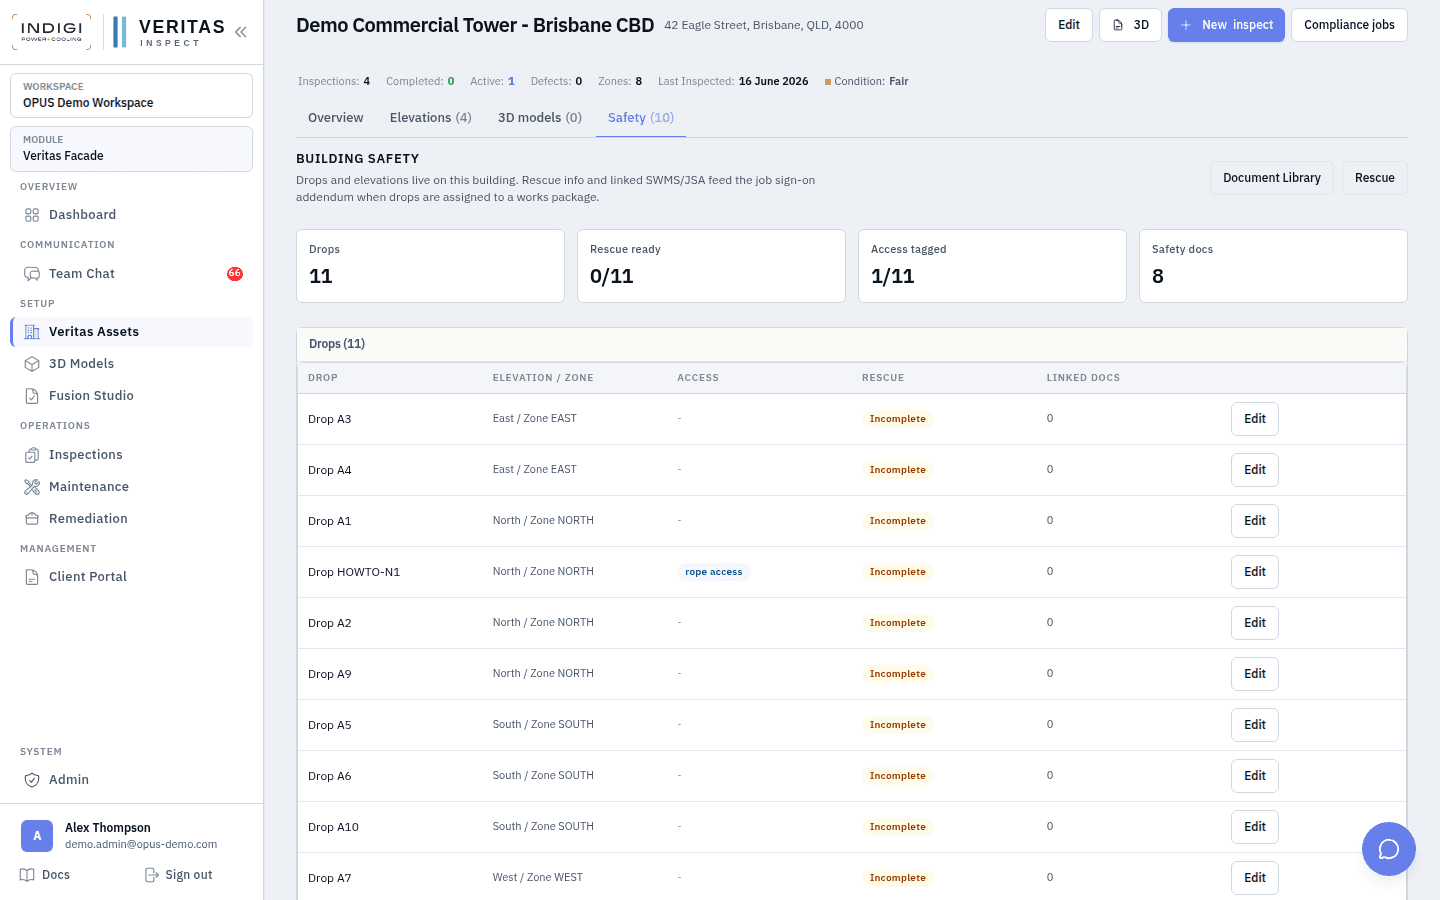Viewport: 1440px width, 900px height.
Task: Click the Rescue ready 0/11 card
Action: (x=711, y=266)
